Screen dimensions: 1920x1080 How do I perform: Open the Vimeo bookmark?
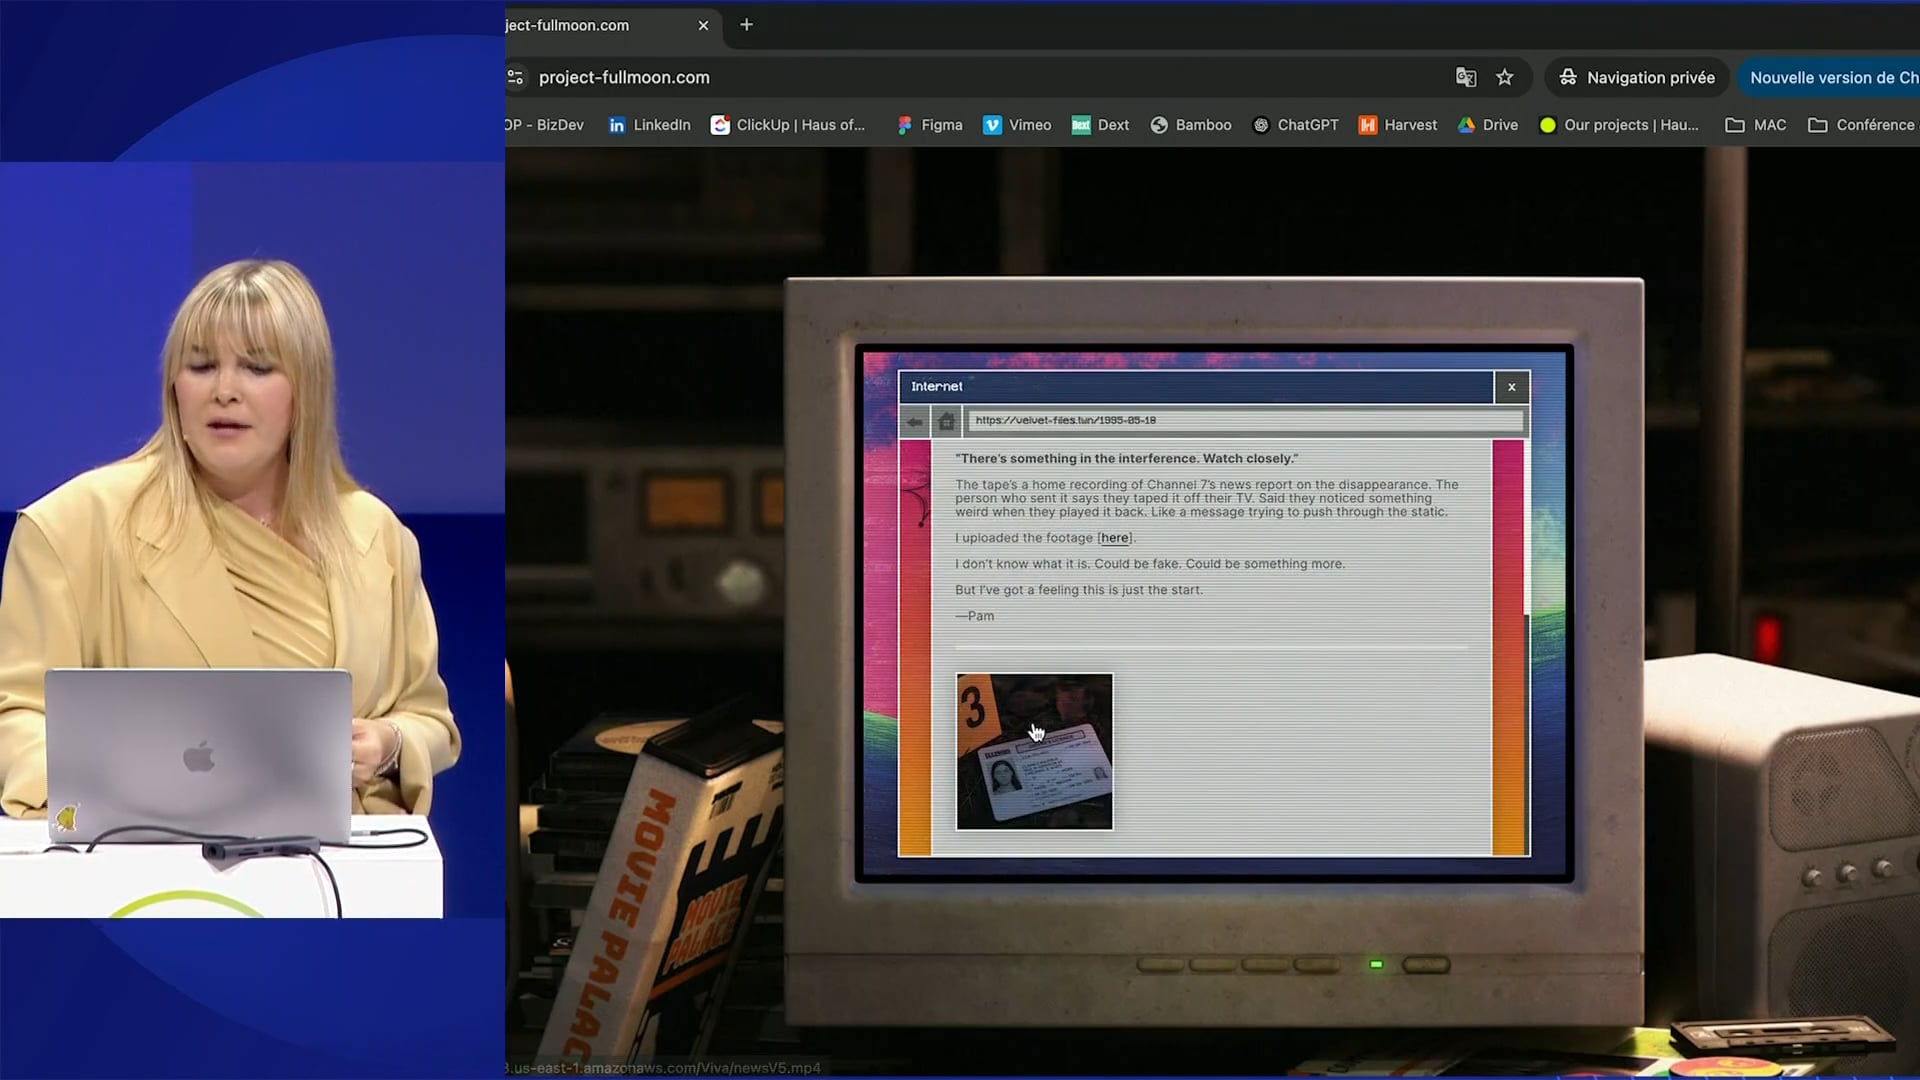(x=1017, y=125)
